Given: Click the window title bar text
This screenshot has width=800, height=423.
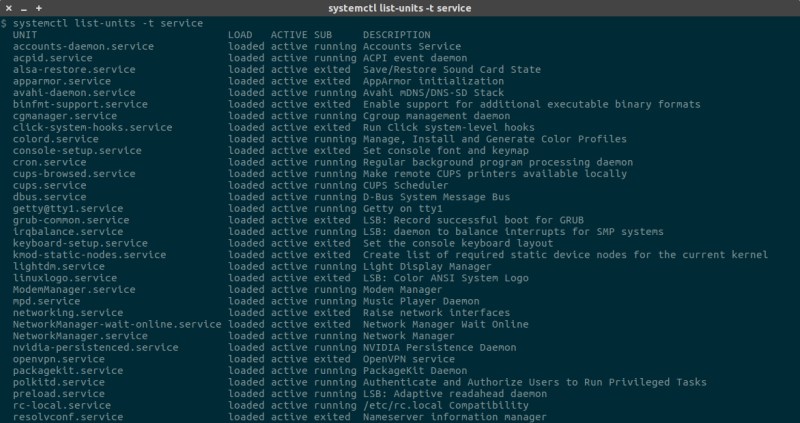Looking at the screenshot, I should (x=399, y=8).
